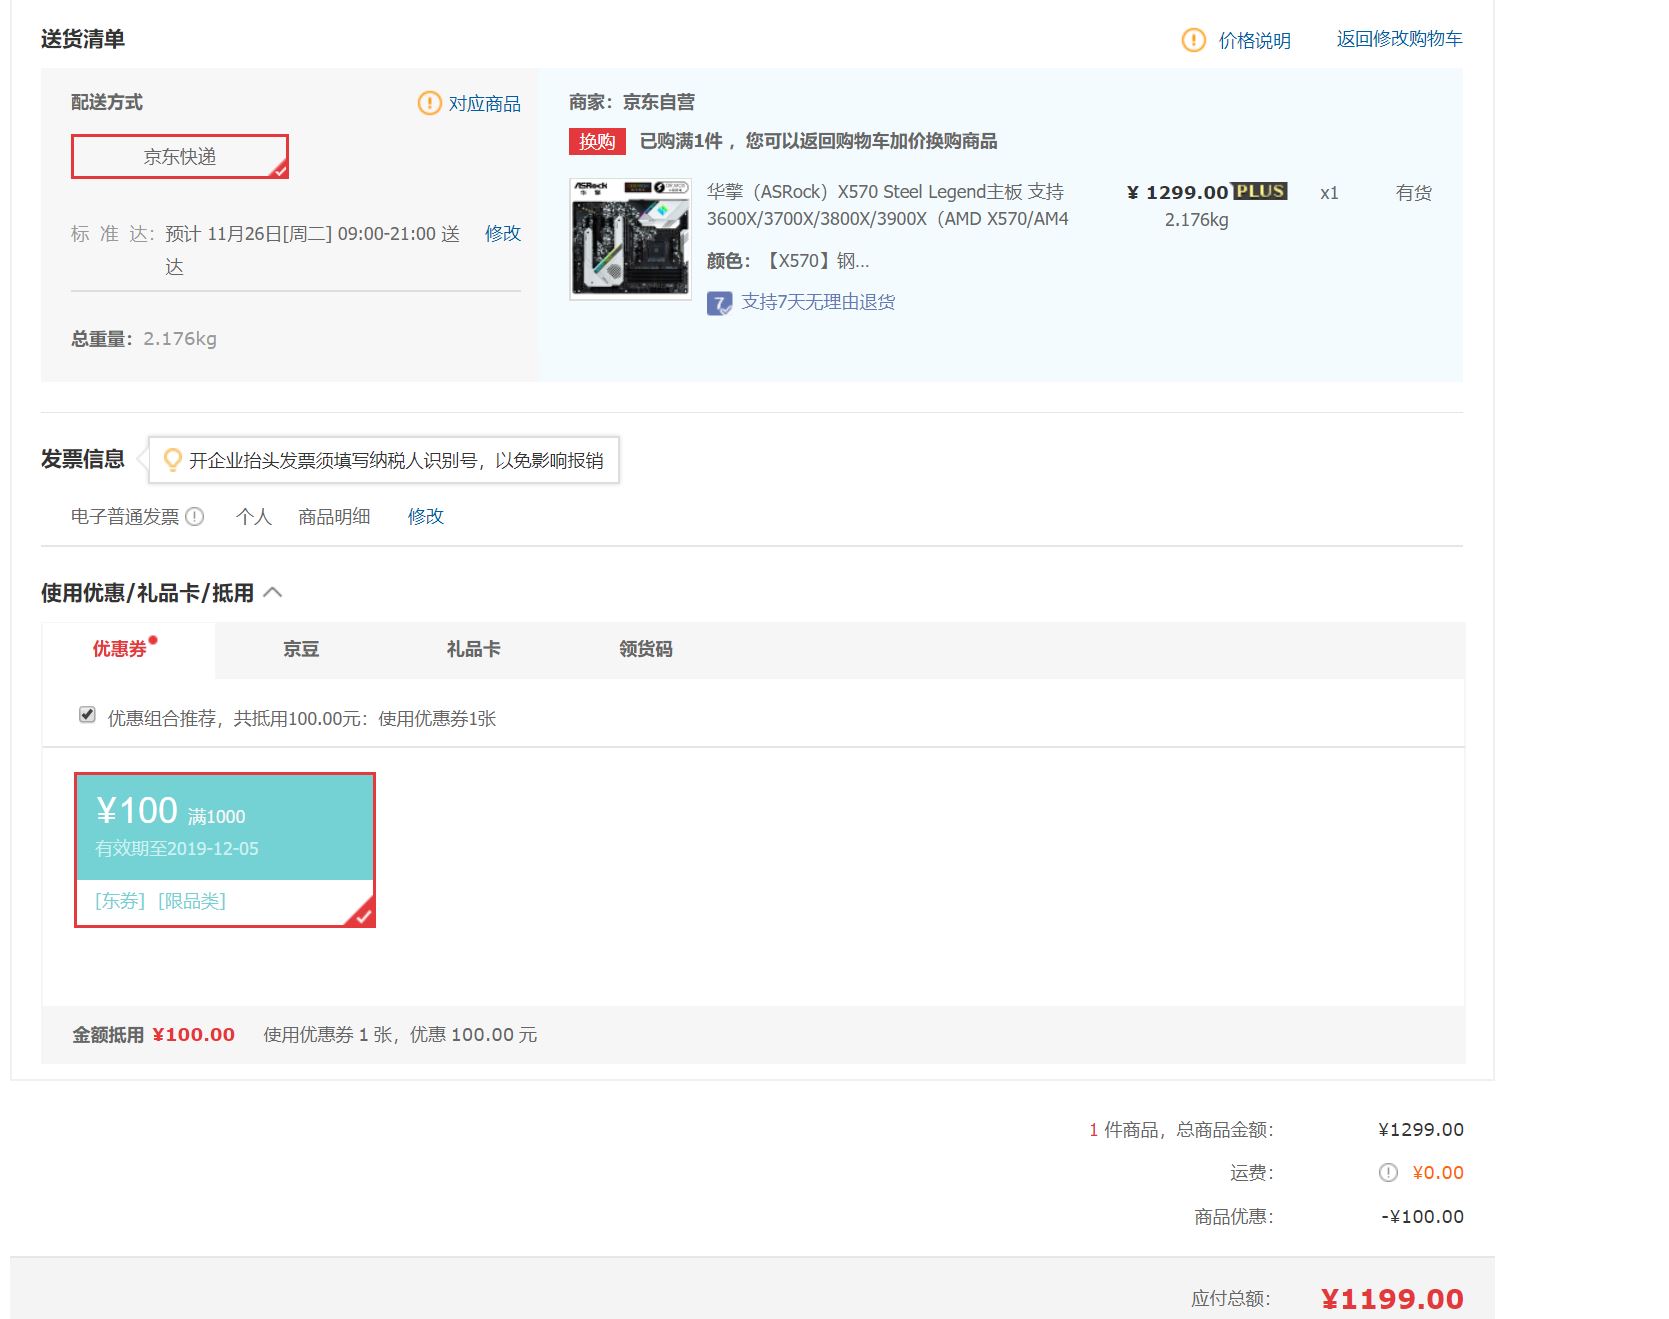Click the [东券] [限品类] coupon label
The height and width of the screenshot is (1319, 1669).
pos(160,901)
